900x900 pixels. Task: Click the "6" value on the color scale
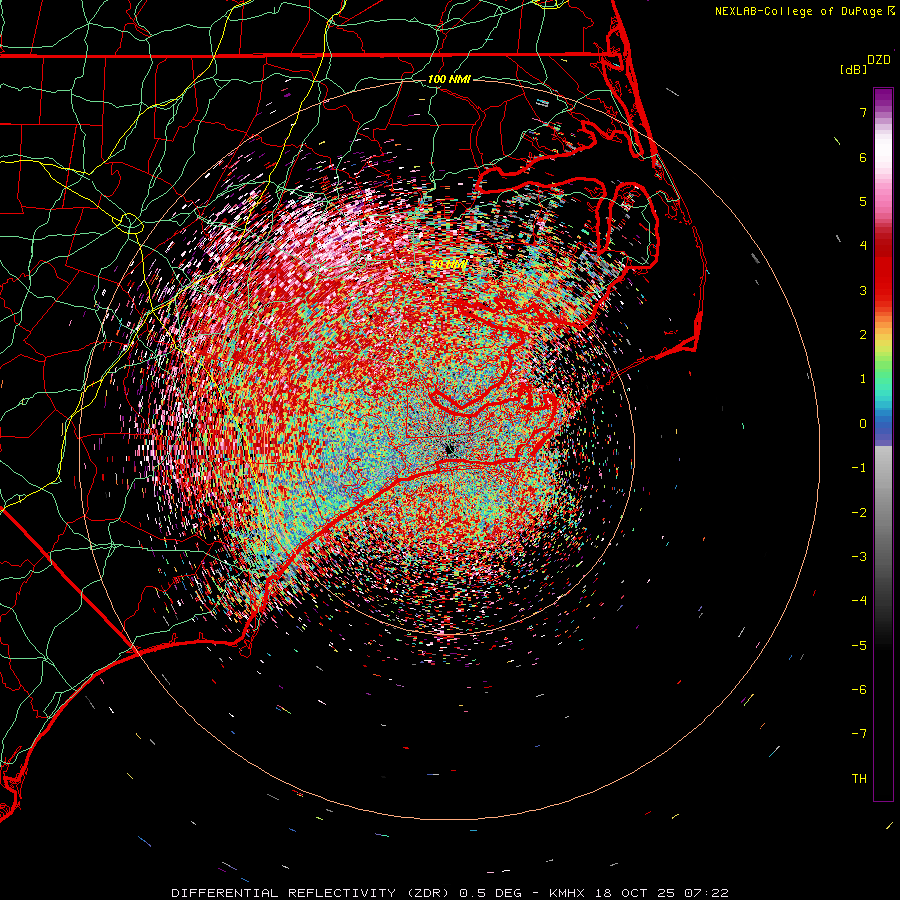click(863, 157)
